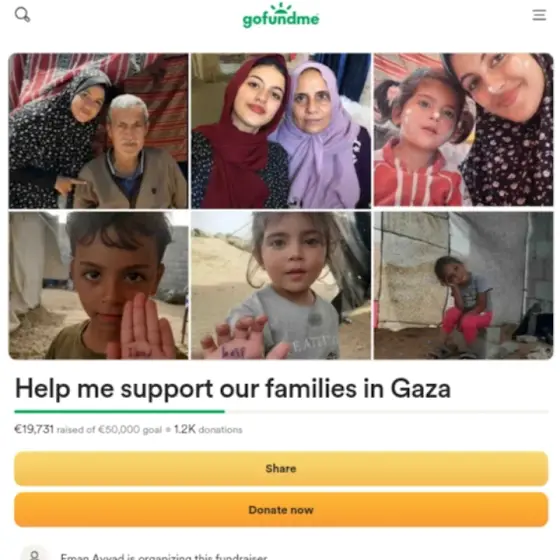Open photo of women in red and purple hijabs

pos(281,131)
